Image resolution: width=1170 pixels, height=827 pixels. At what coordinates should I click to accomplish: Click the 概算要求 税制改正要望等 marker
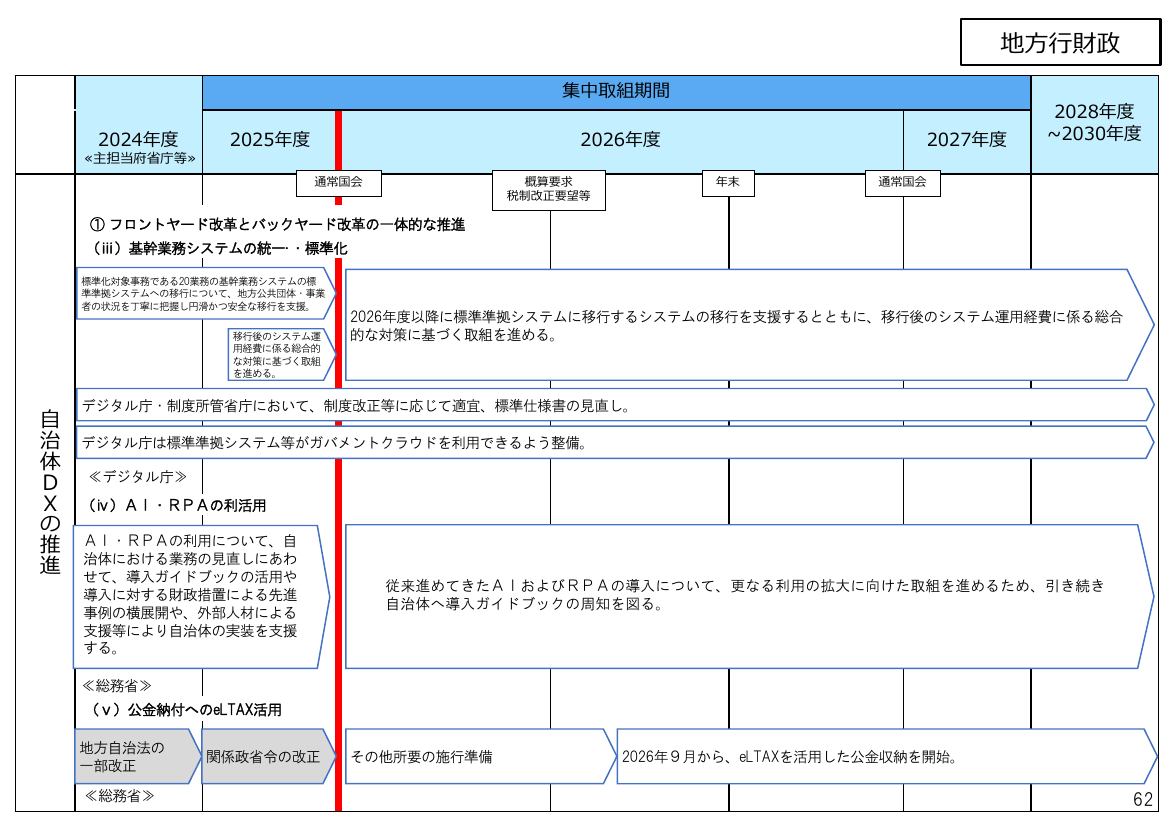[548, 190]
